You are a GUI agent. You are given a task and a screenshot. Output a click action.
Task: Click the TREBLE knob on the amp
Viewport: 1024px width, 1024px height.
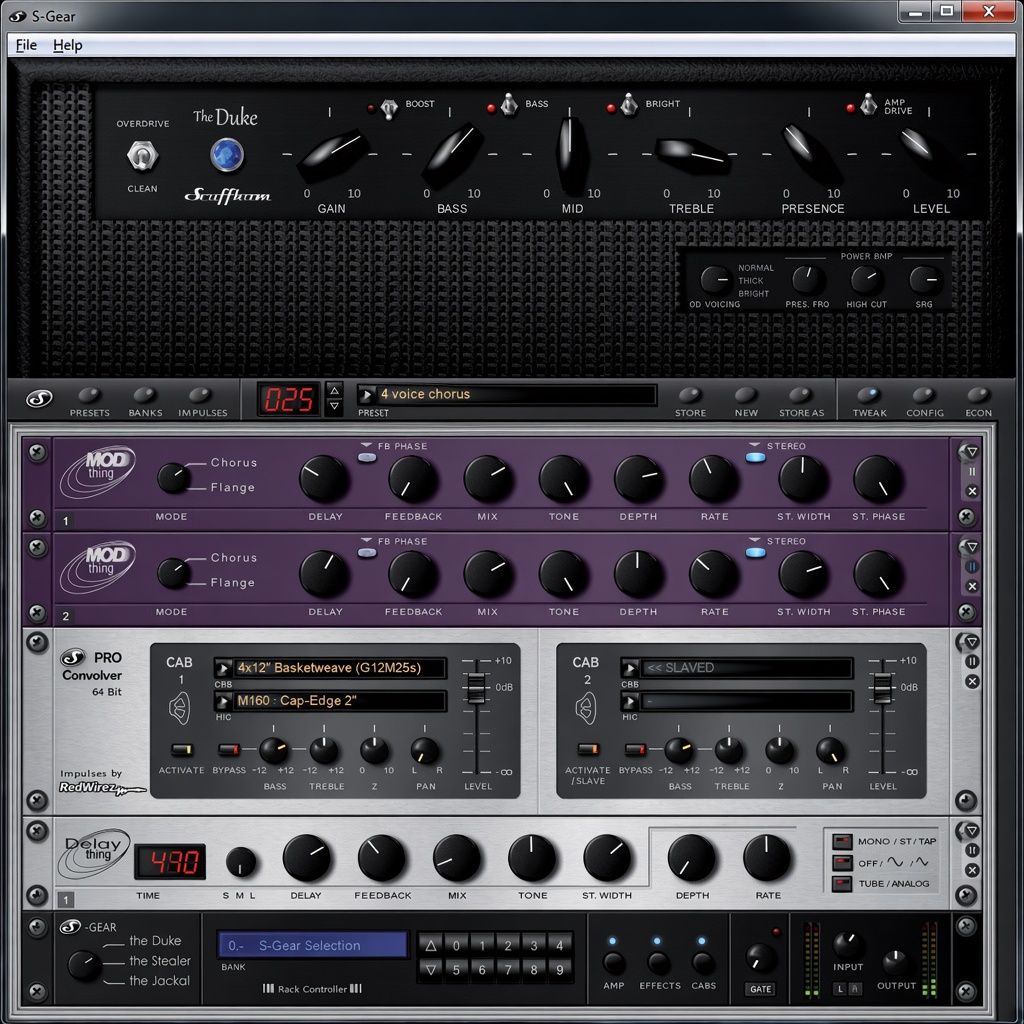click(x=692, y=155)
